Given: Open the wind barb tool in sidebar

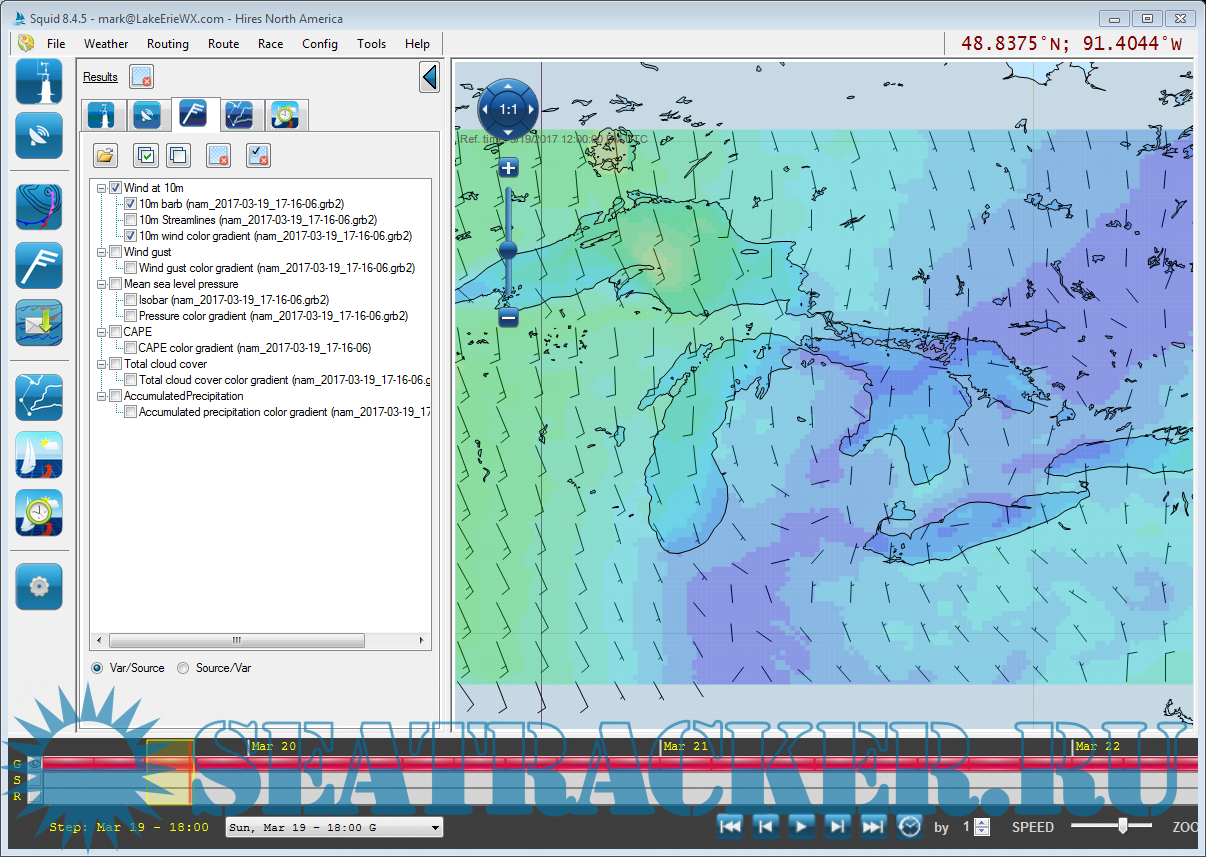Looking at the screenshot, I should pos(39,265).
